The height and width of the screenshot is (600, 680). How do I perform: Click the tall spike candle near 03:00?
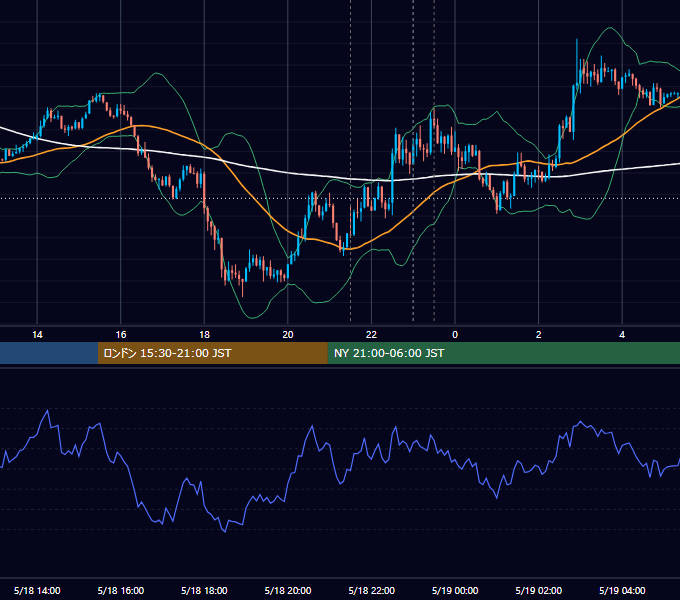[577, 65]
